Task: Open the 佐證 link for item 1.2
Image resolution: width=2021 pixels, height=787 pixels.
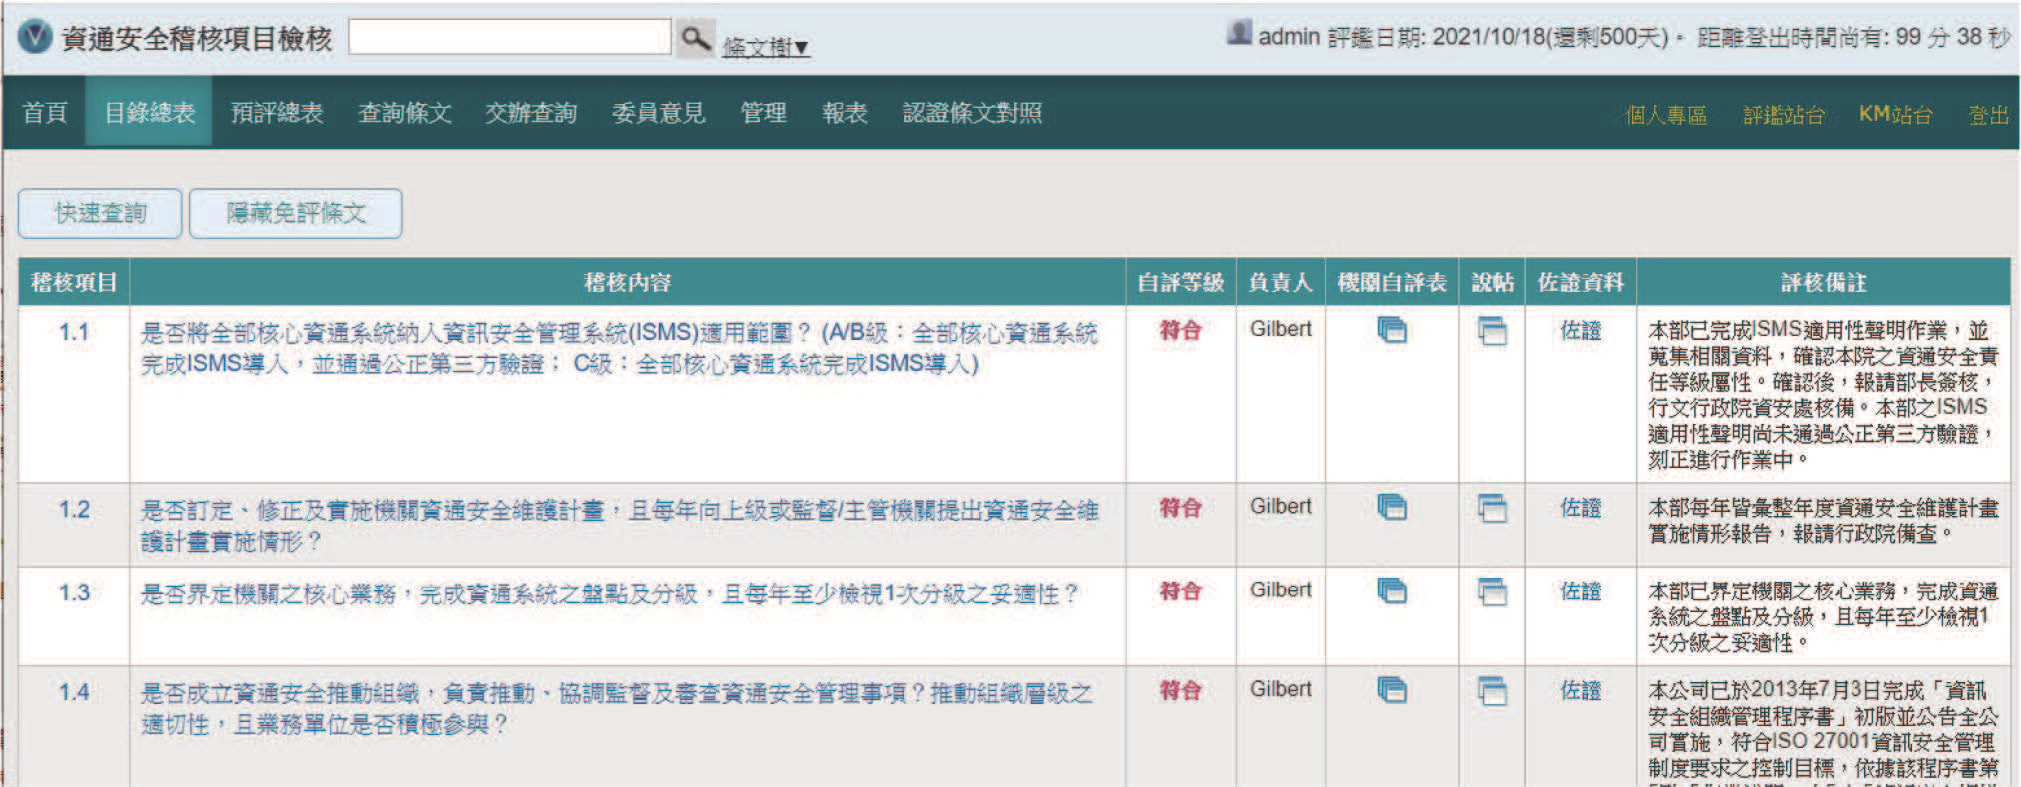Action: (1580, 508)
